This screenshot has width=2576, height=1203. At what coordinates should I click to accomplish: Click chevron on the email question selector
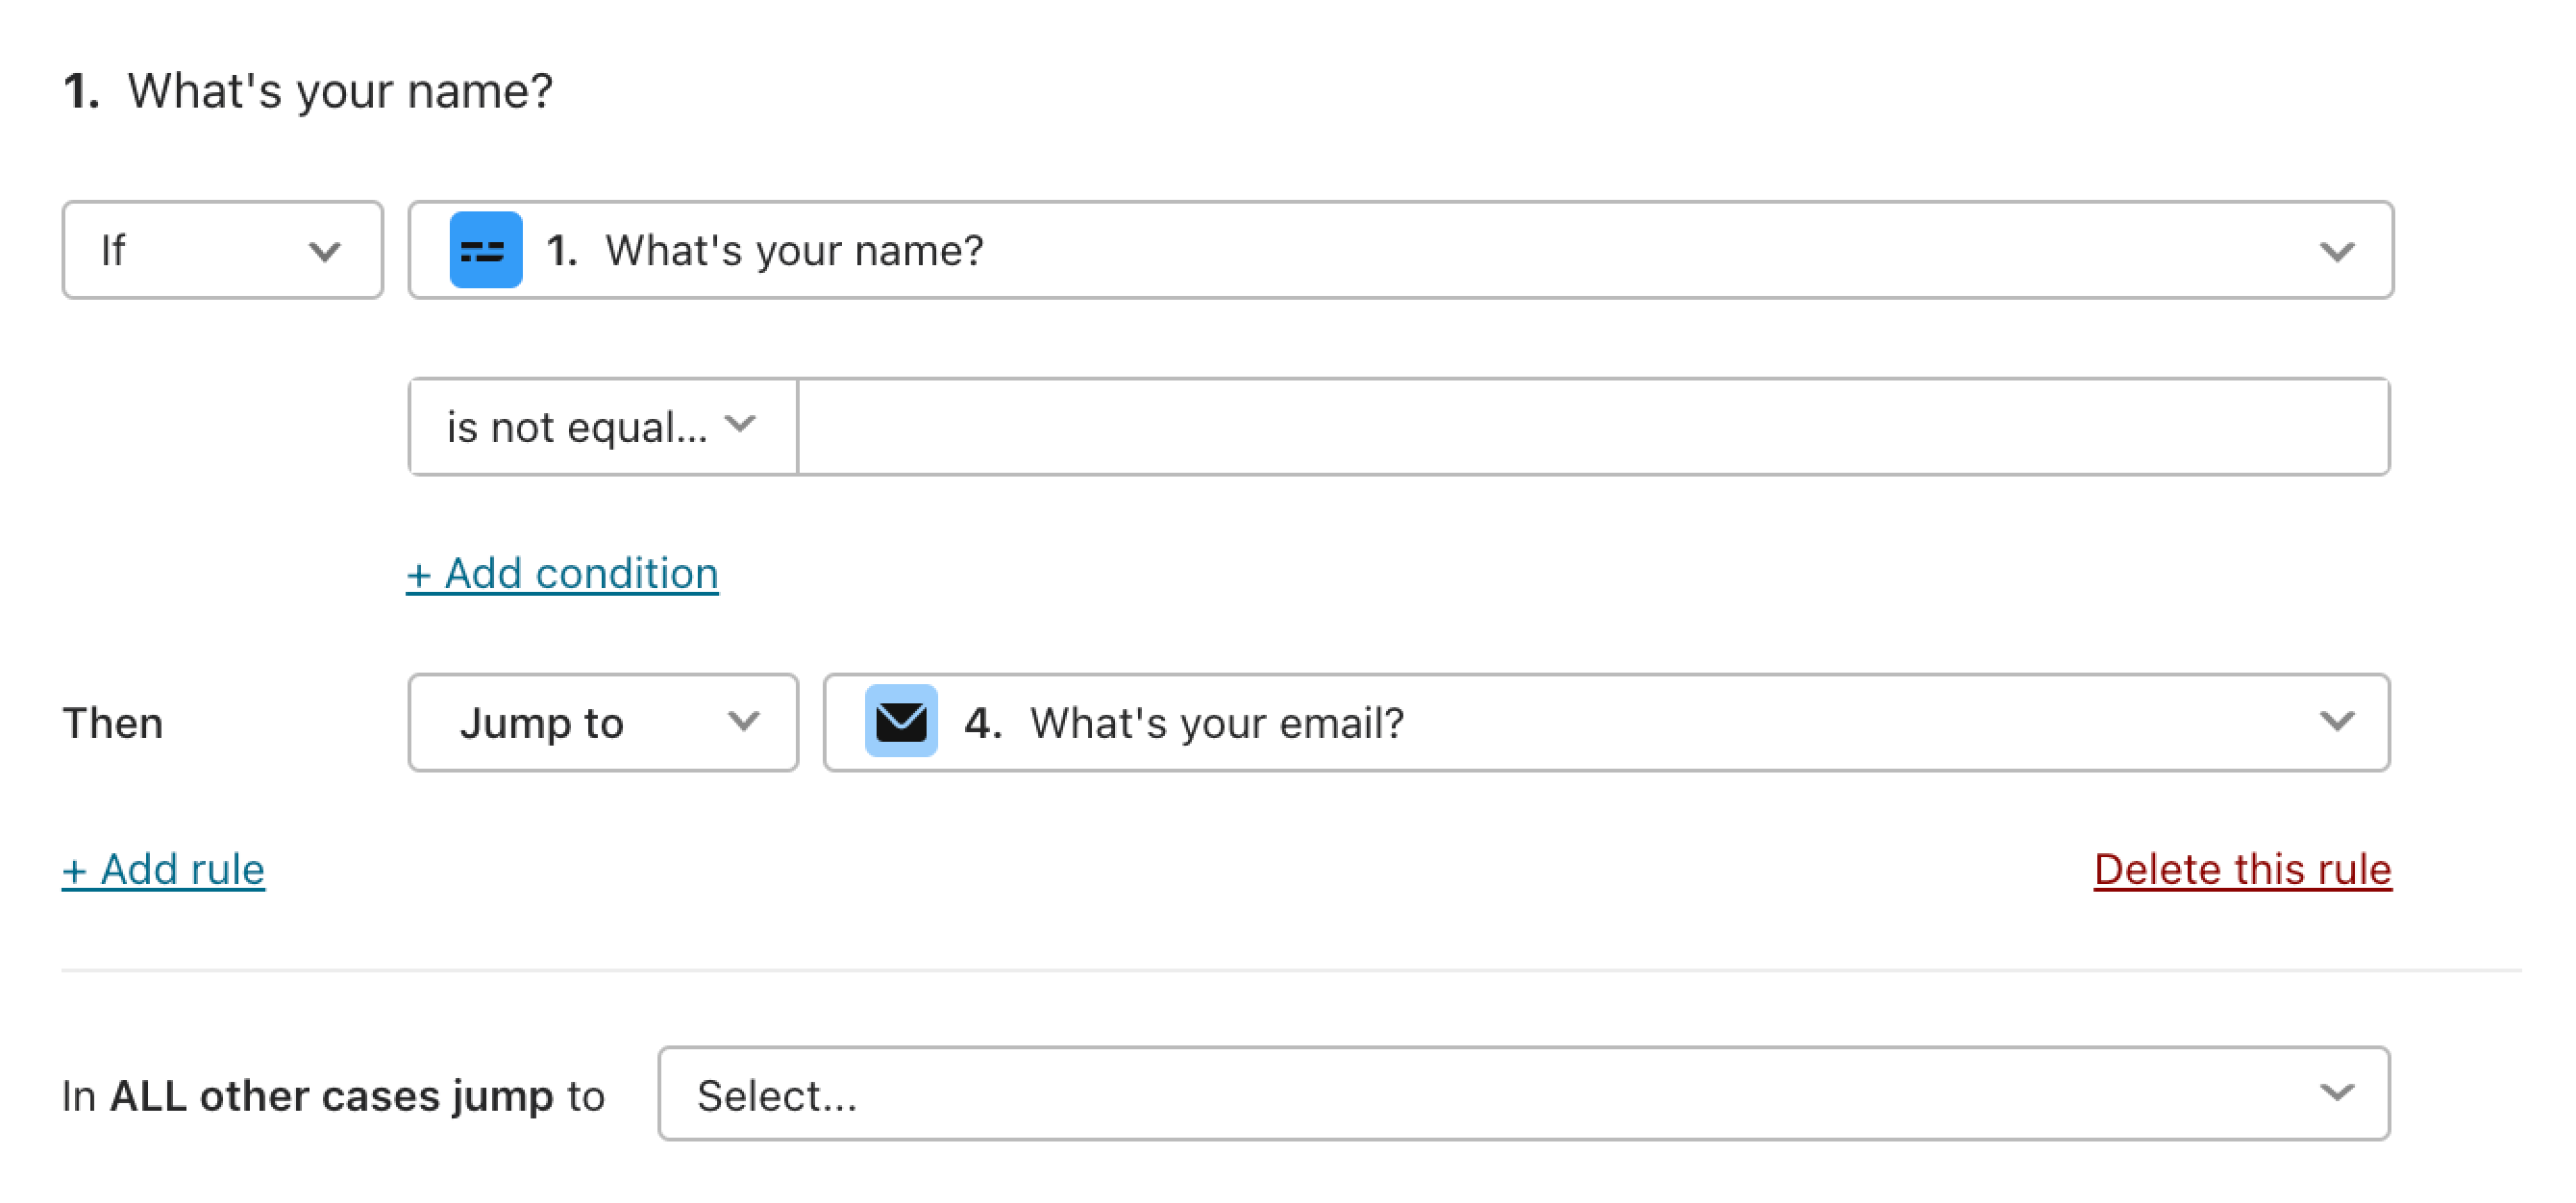2337,721
